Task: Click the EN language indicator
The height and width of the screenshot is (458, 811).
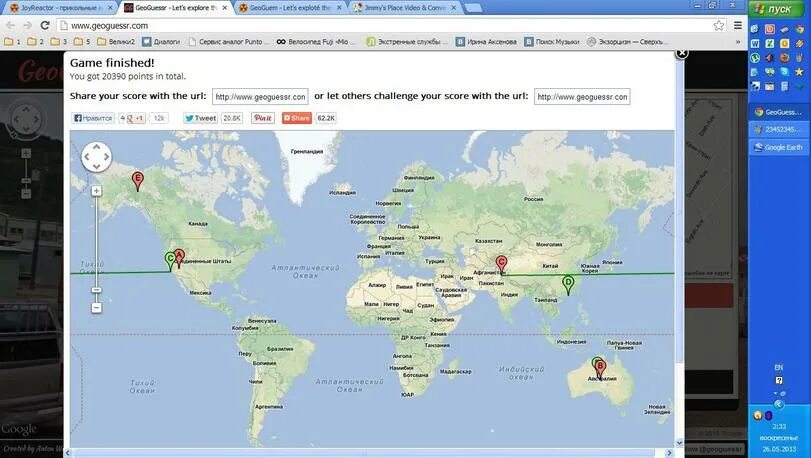Action: pos(778,368)
